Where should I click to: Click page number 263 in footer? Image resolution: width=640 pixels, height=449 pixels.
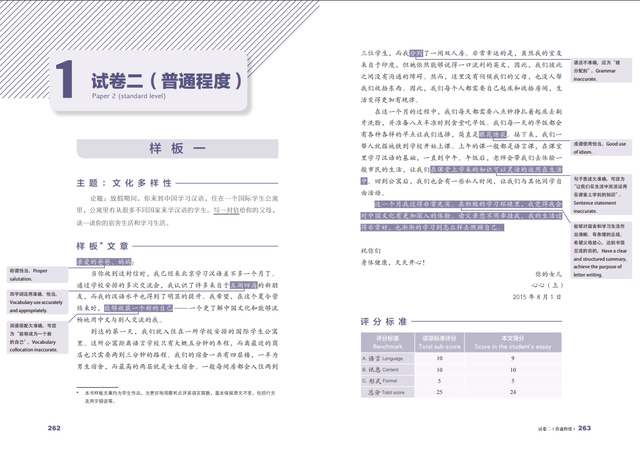tap(584, 428)
